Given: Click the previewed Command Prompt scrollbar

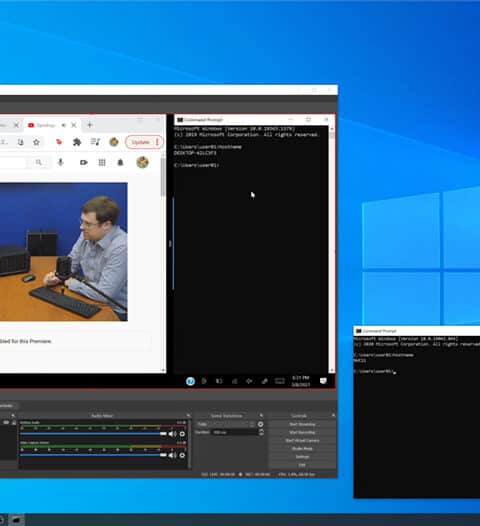Looking at the screenshot, I should click(332, 249).
